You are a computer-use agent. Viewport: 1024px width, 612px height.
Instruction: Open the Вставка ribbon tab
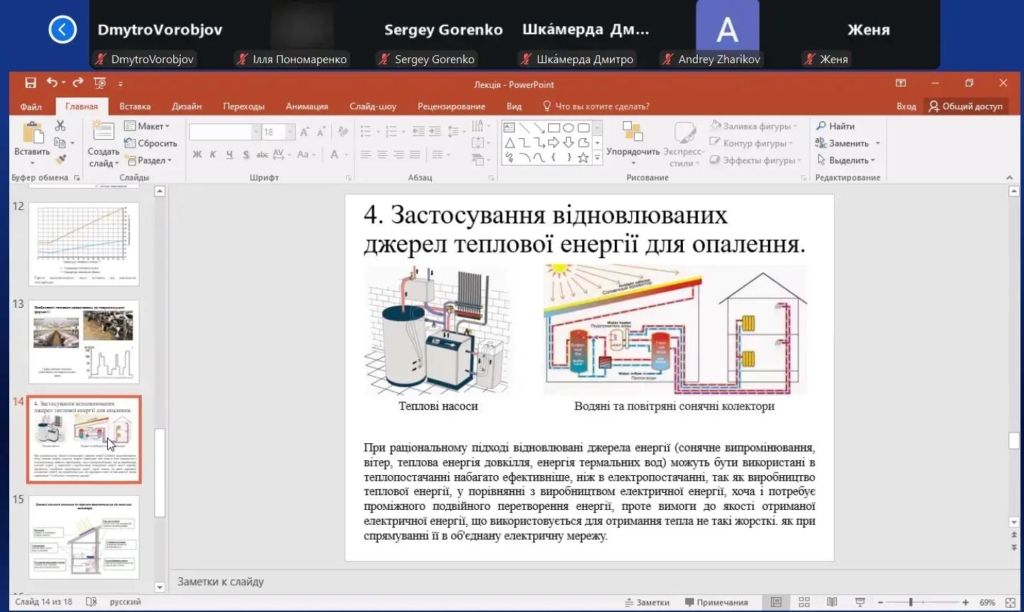[x=134, y=106]
